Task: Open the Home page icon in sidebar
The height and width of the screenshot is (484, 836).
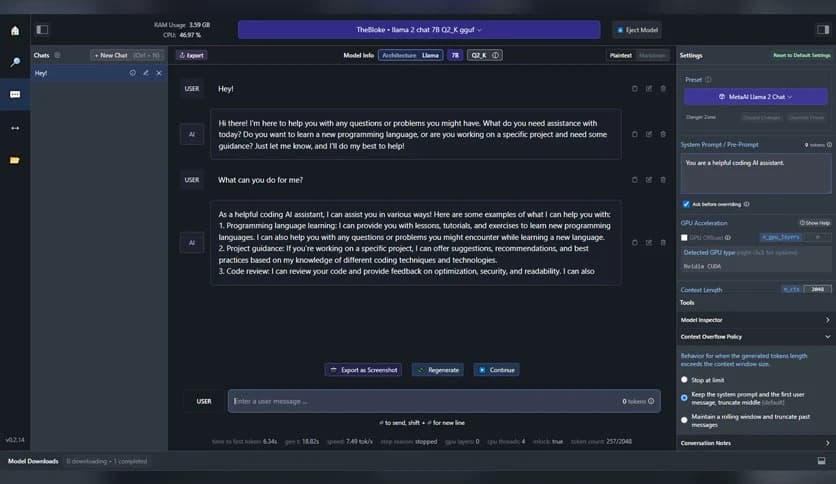Action: (14, 30)
